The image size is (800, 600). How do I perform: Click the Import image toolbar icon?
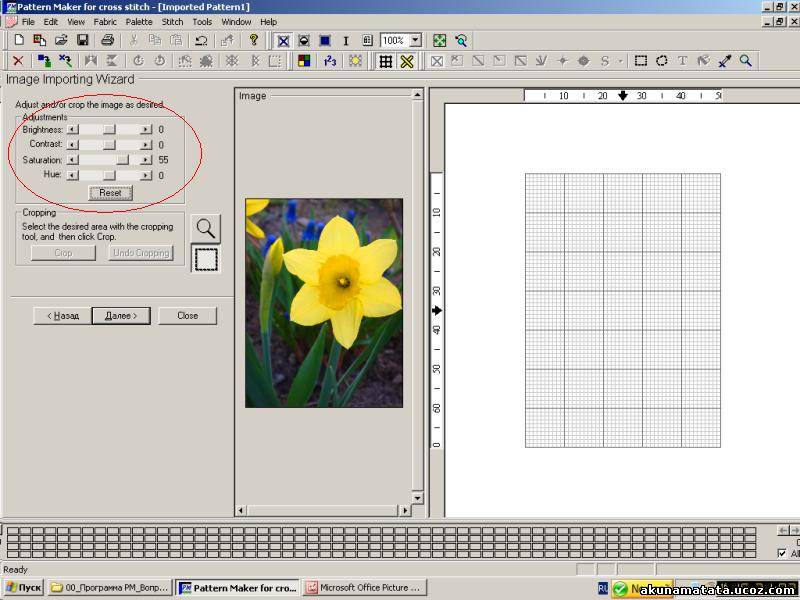click(40, 40)
